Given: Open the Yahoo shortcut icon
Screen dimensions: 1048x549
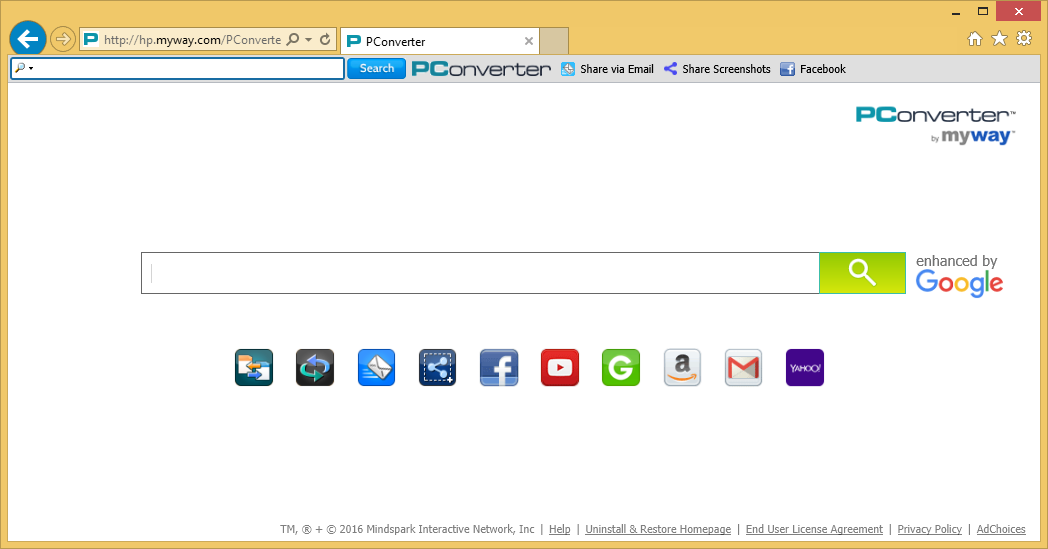Looking at the screenshot, I should 805,368.
